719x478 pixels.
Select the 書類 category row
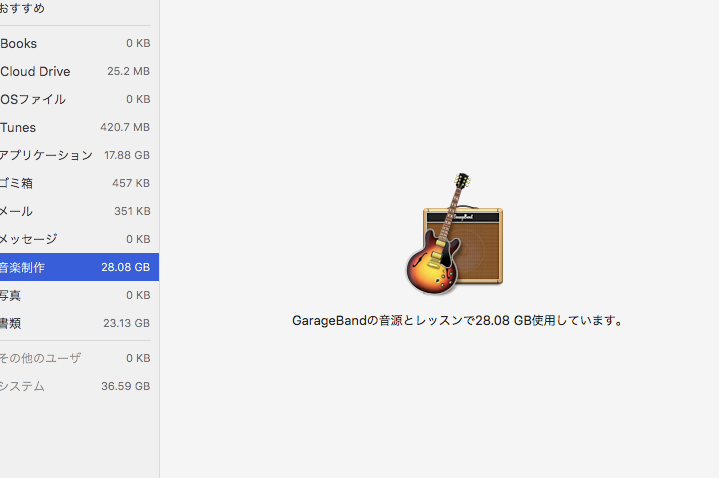pos(79,323)
